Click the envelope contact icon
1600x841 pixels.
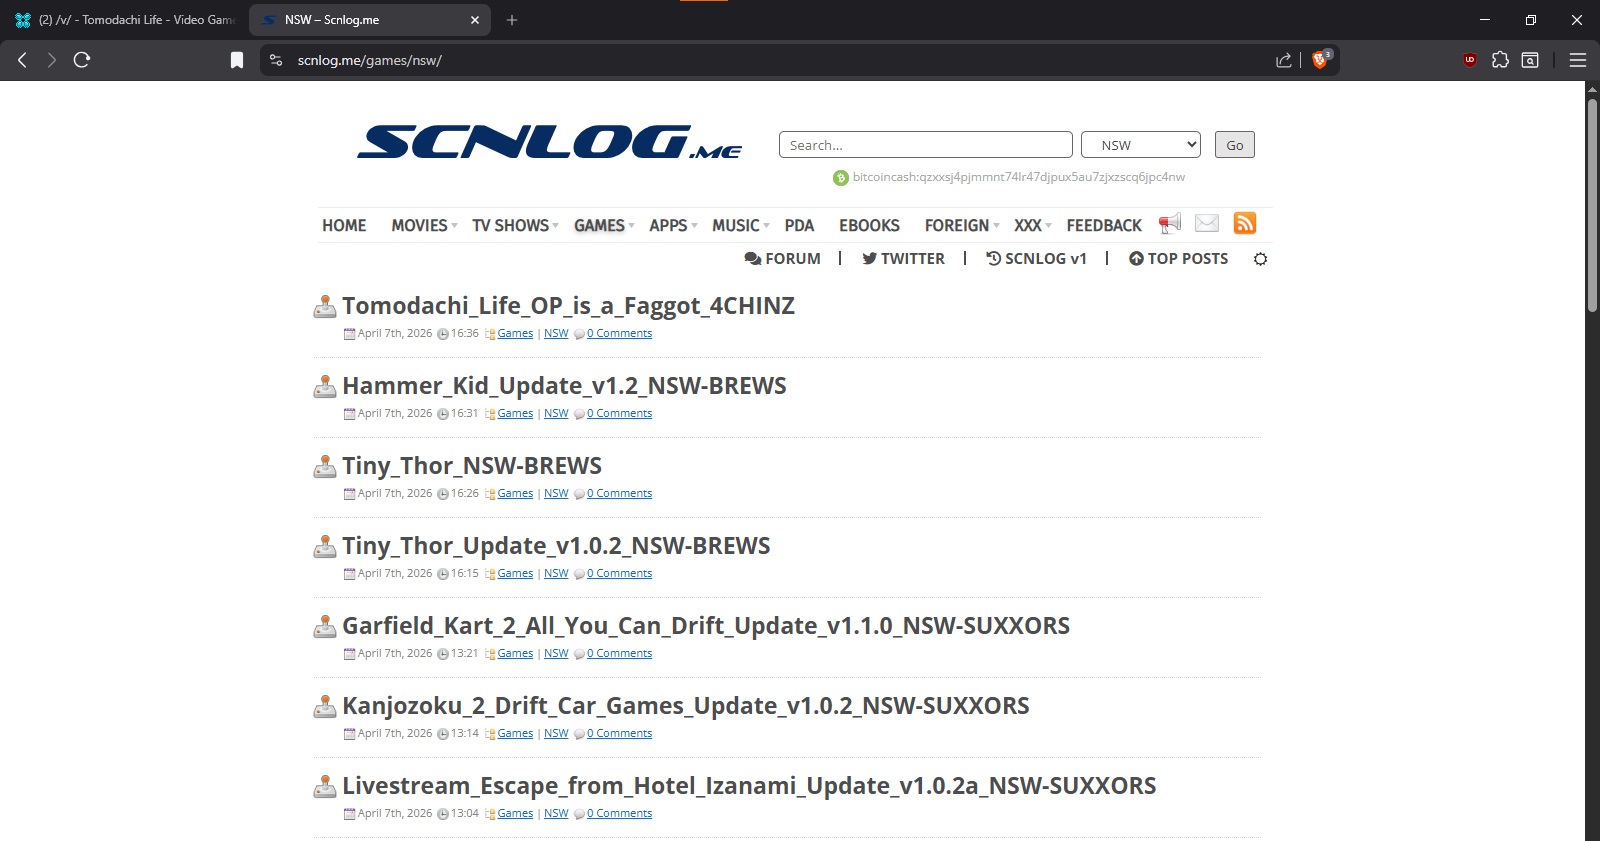(x=1207, y=223)
